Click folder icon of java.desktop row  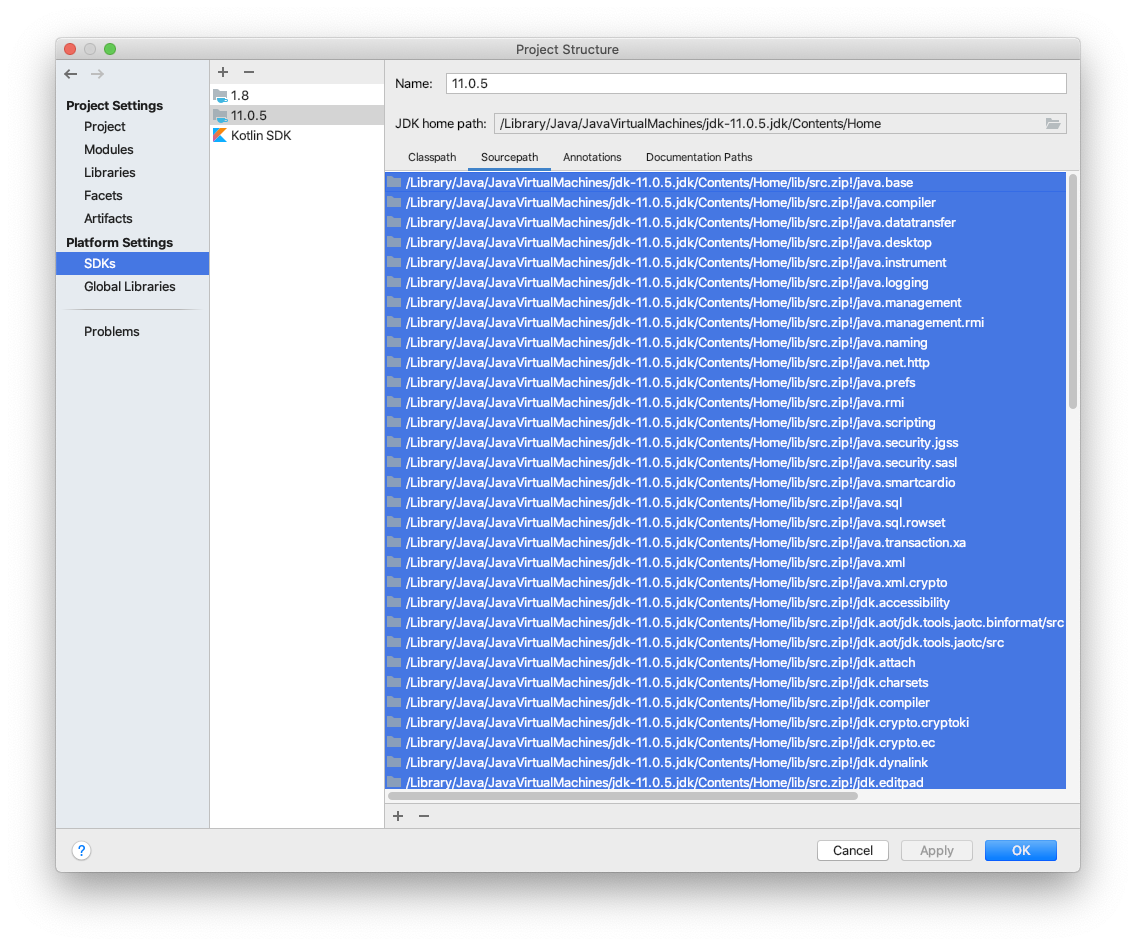tap(394, 242)
